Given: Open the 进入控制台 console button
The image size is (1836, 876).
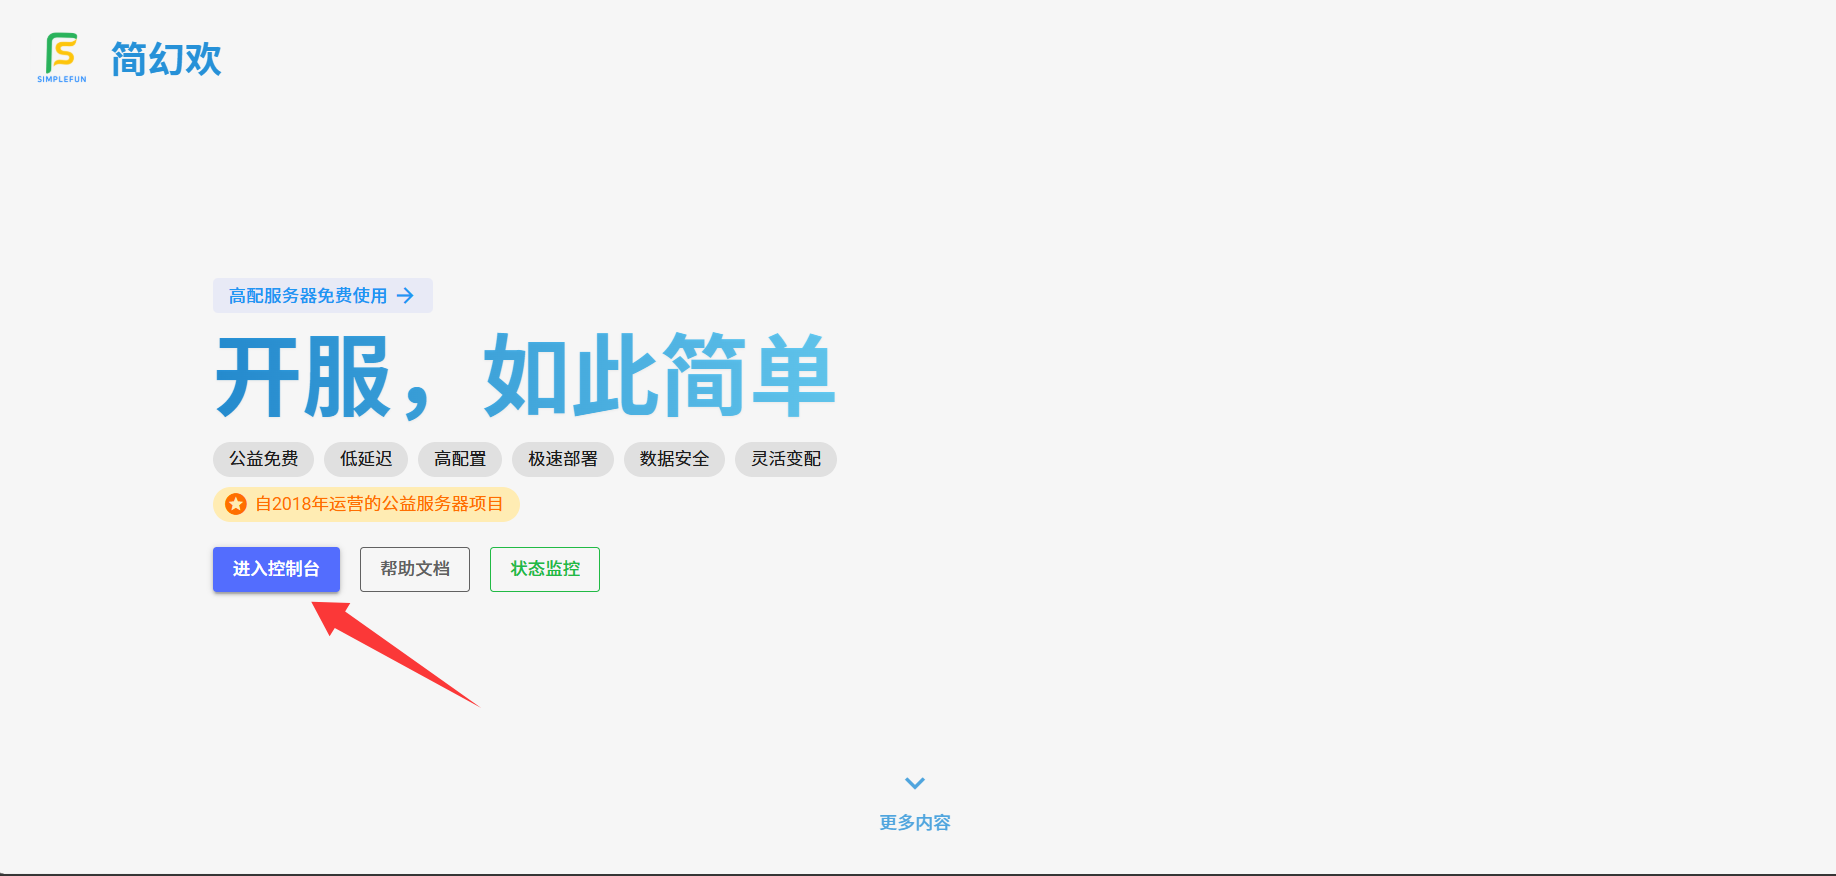Looking at the screenshot, I should 276,569.
